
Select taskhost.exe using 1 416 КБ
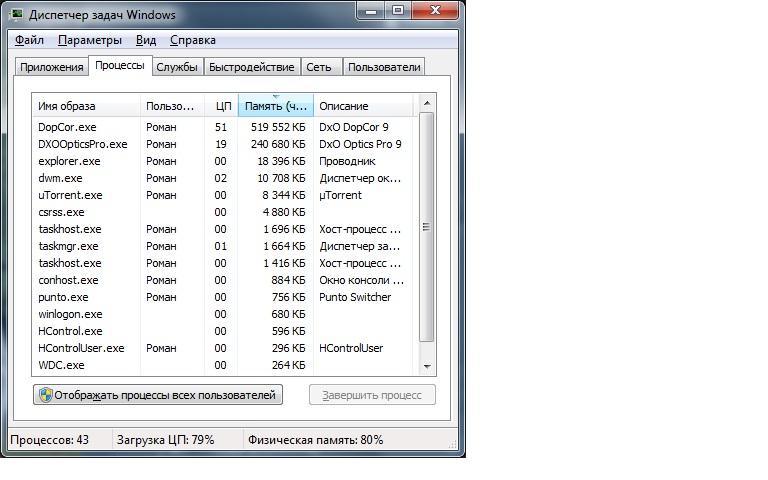tap(225, 263)
